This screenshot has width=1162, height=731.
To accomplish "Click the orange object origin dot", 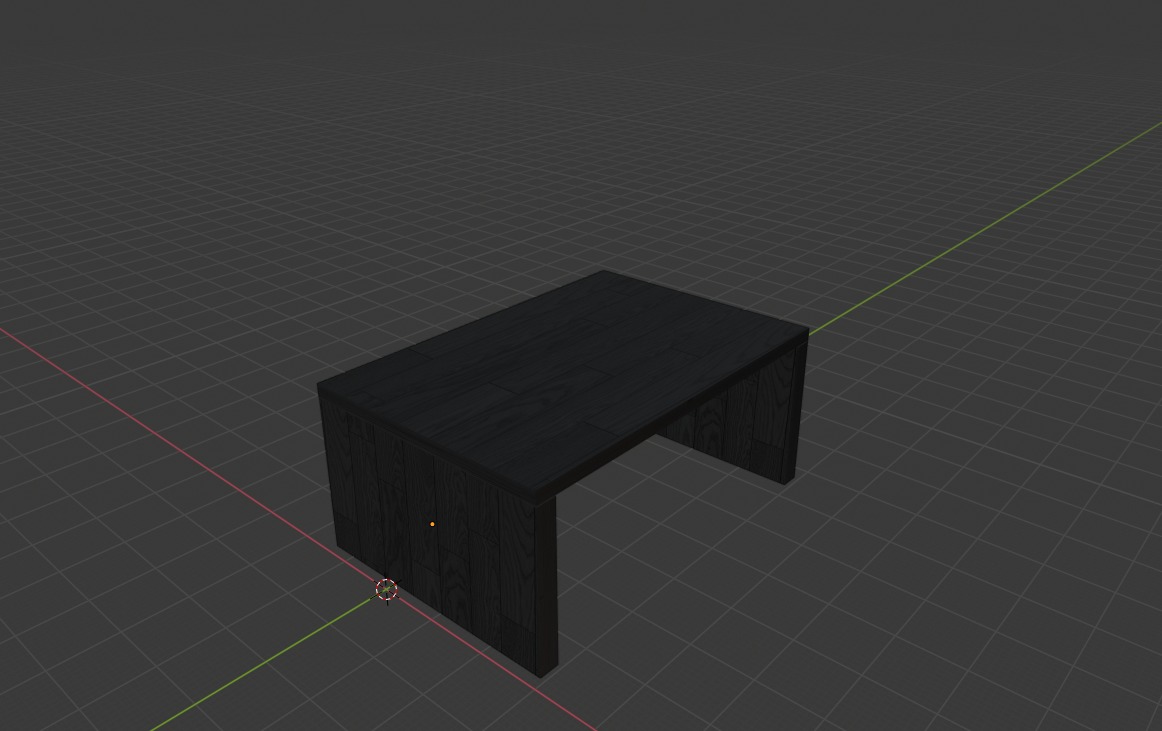I will tap(432, 524).
